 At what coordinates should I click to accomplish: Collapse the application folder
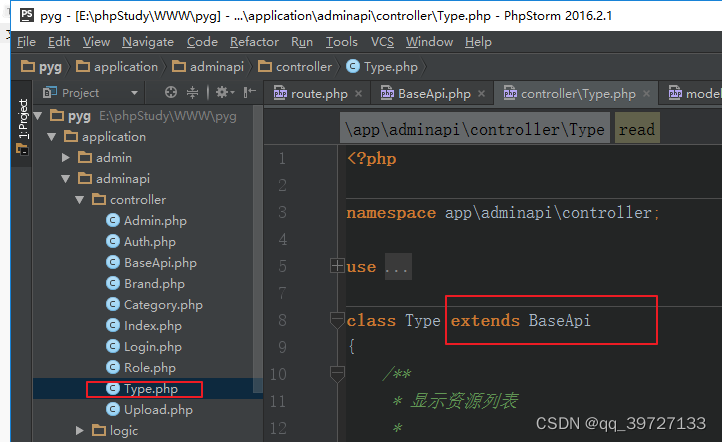point(52,137)
